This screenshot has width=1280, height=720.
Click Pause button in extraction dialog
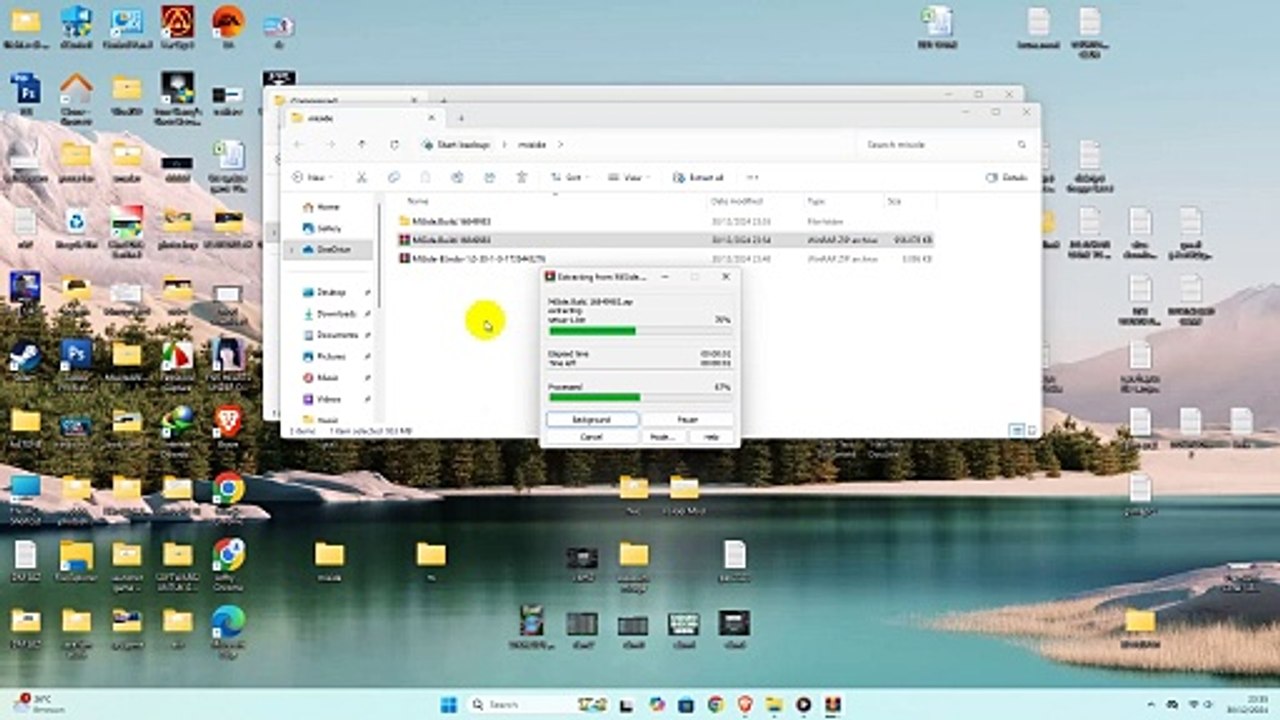(x=687, y=420)
